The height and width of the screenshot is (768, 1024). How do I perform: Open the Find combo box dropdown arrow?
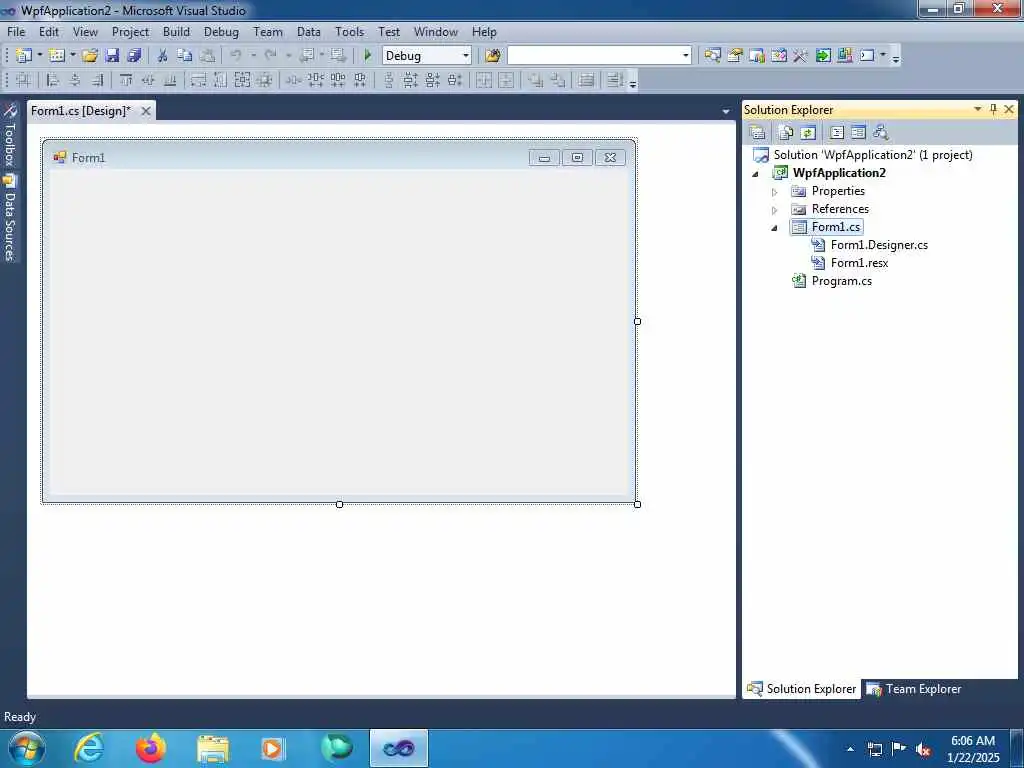686,56
